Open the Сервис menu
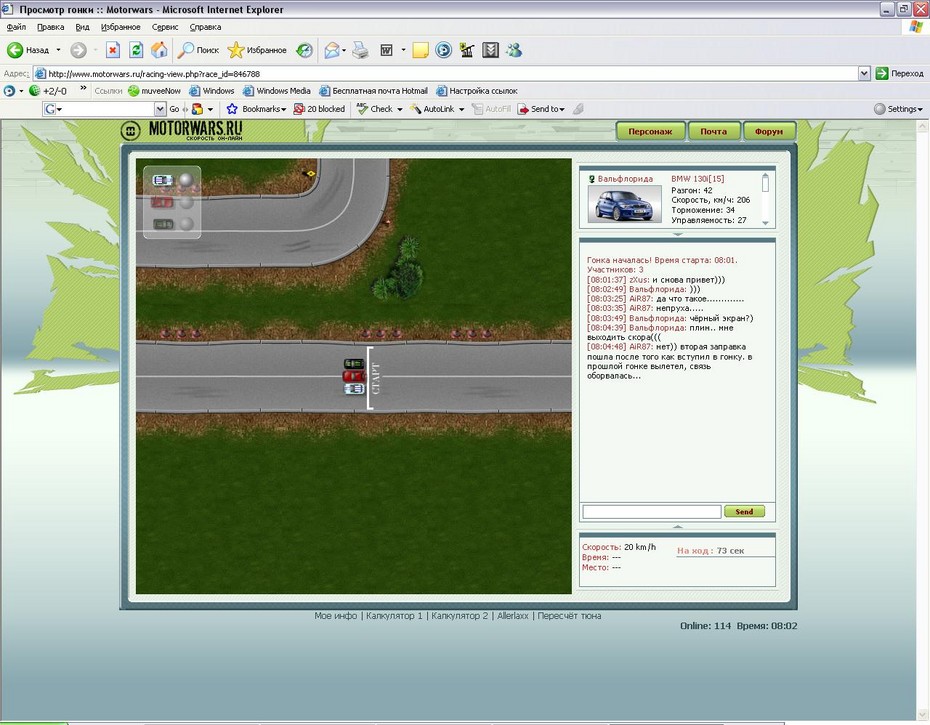This screenshot has width=930, height=725. pos(165,27)
